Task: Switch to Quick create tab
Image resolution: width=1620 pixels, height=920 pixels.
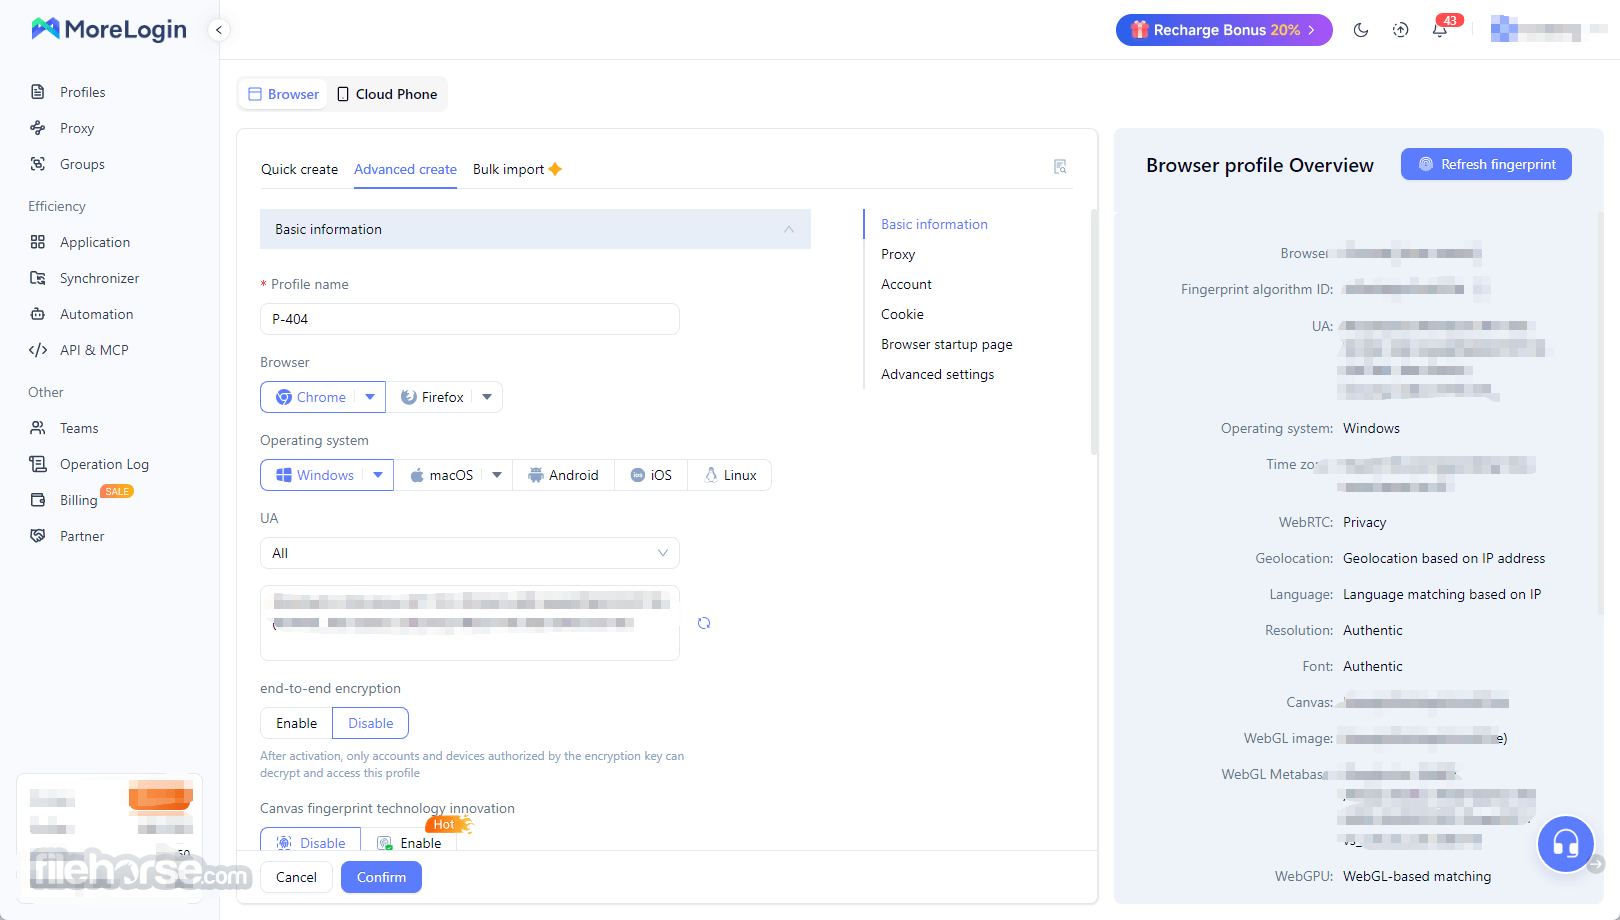Action: (x=299, y=169)
